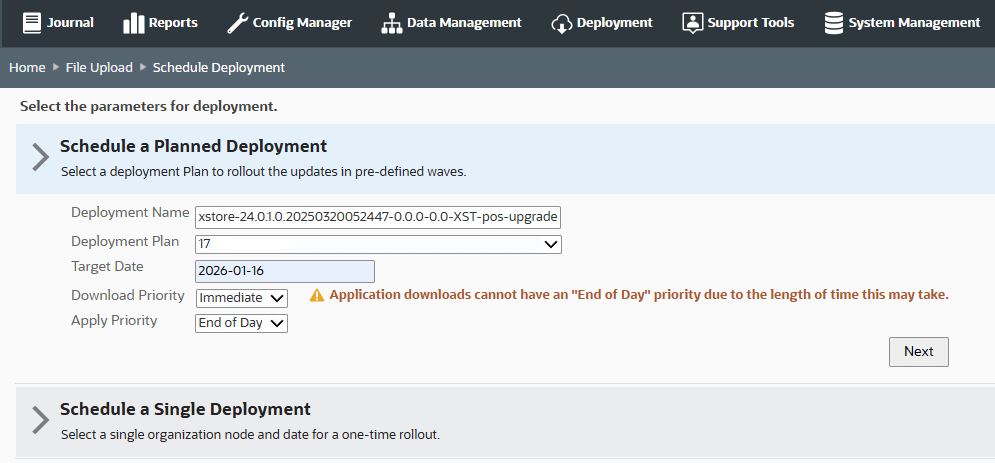Collapse the Schedule a Planned Deployment chevron

(41, 157)
